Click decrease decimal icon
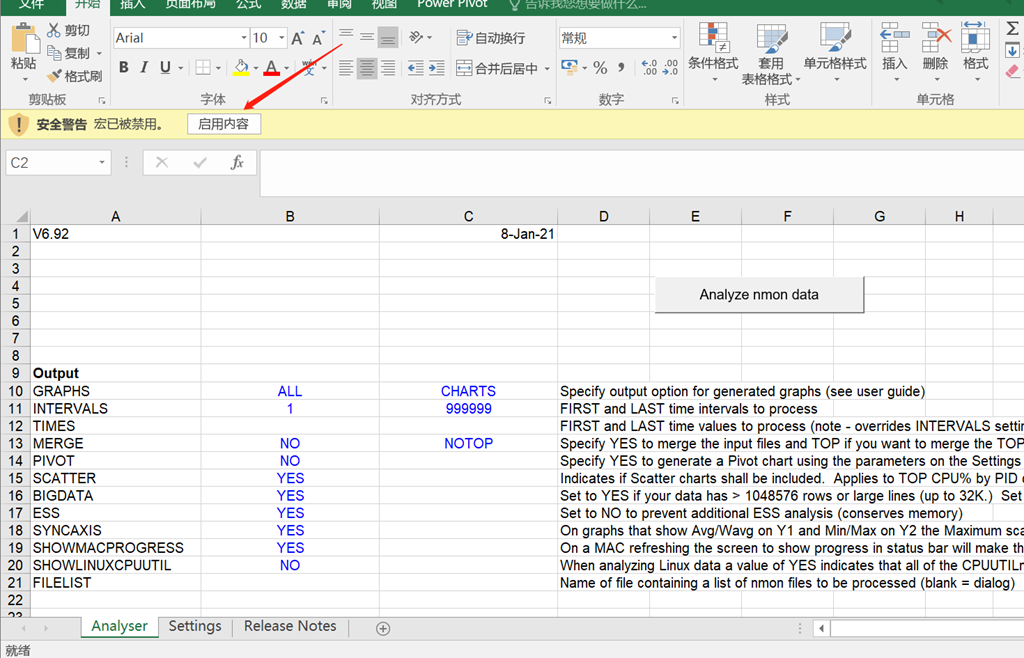1024x658 pixels. point(671,67)
